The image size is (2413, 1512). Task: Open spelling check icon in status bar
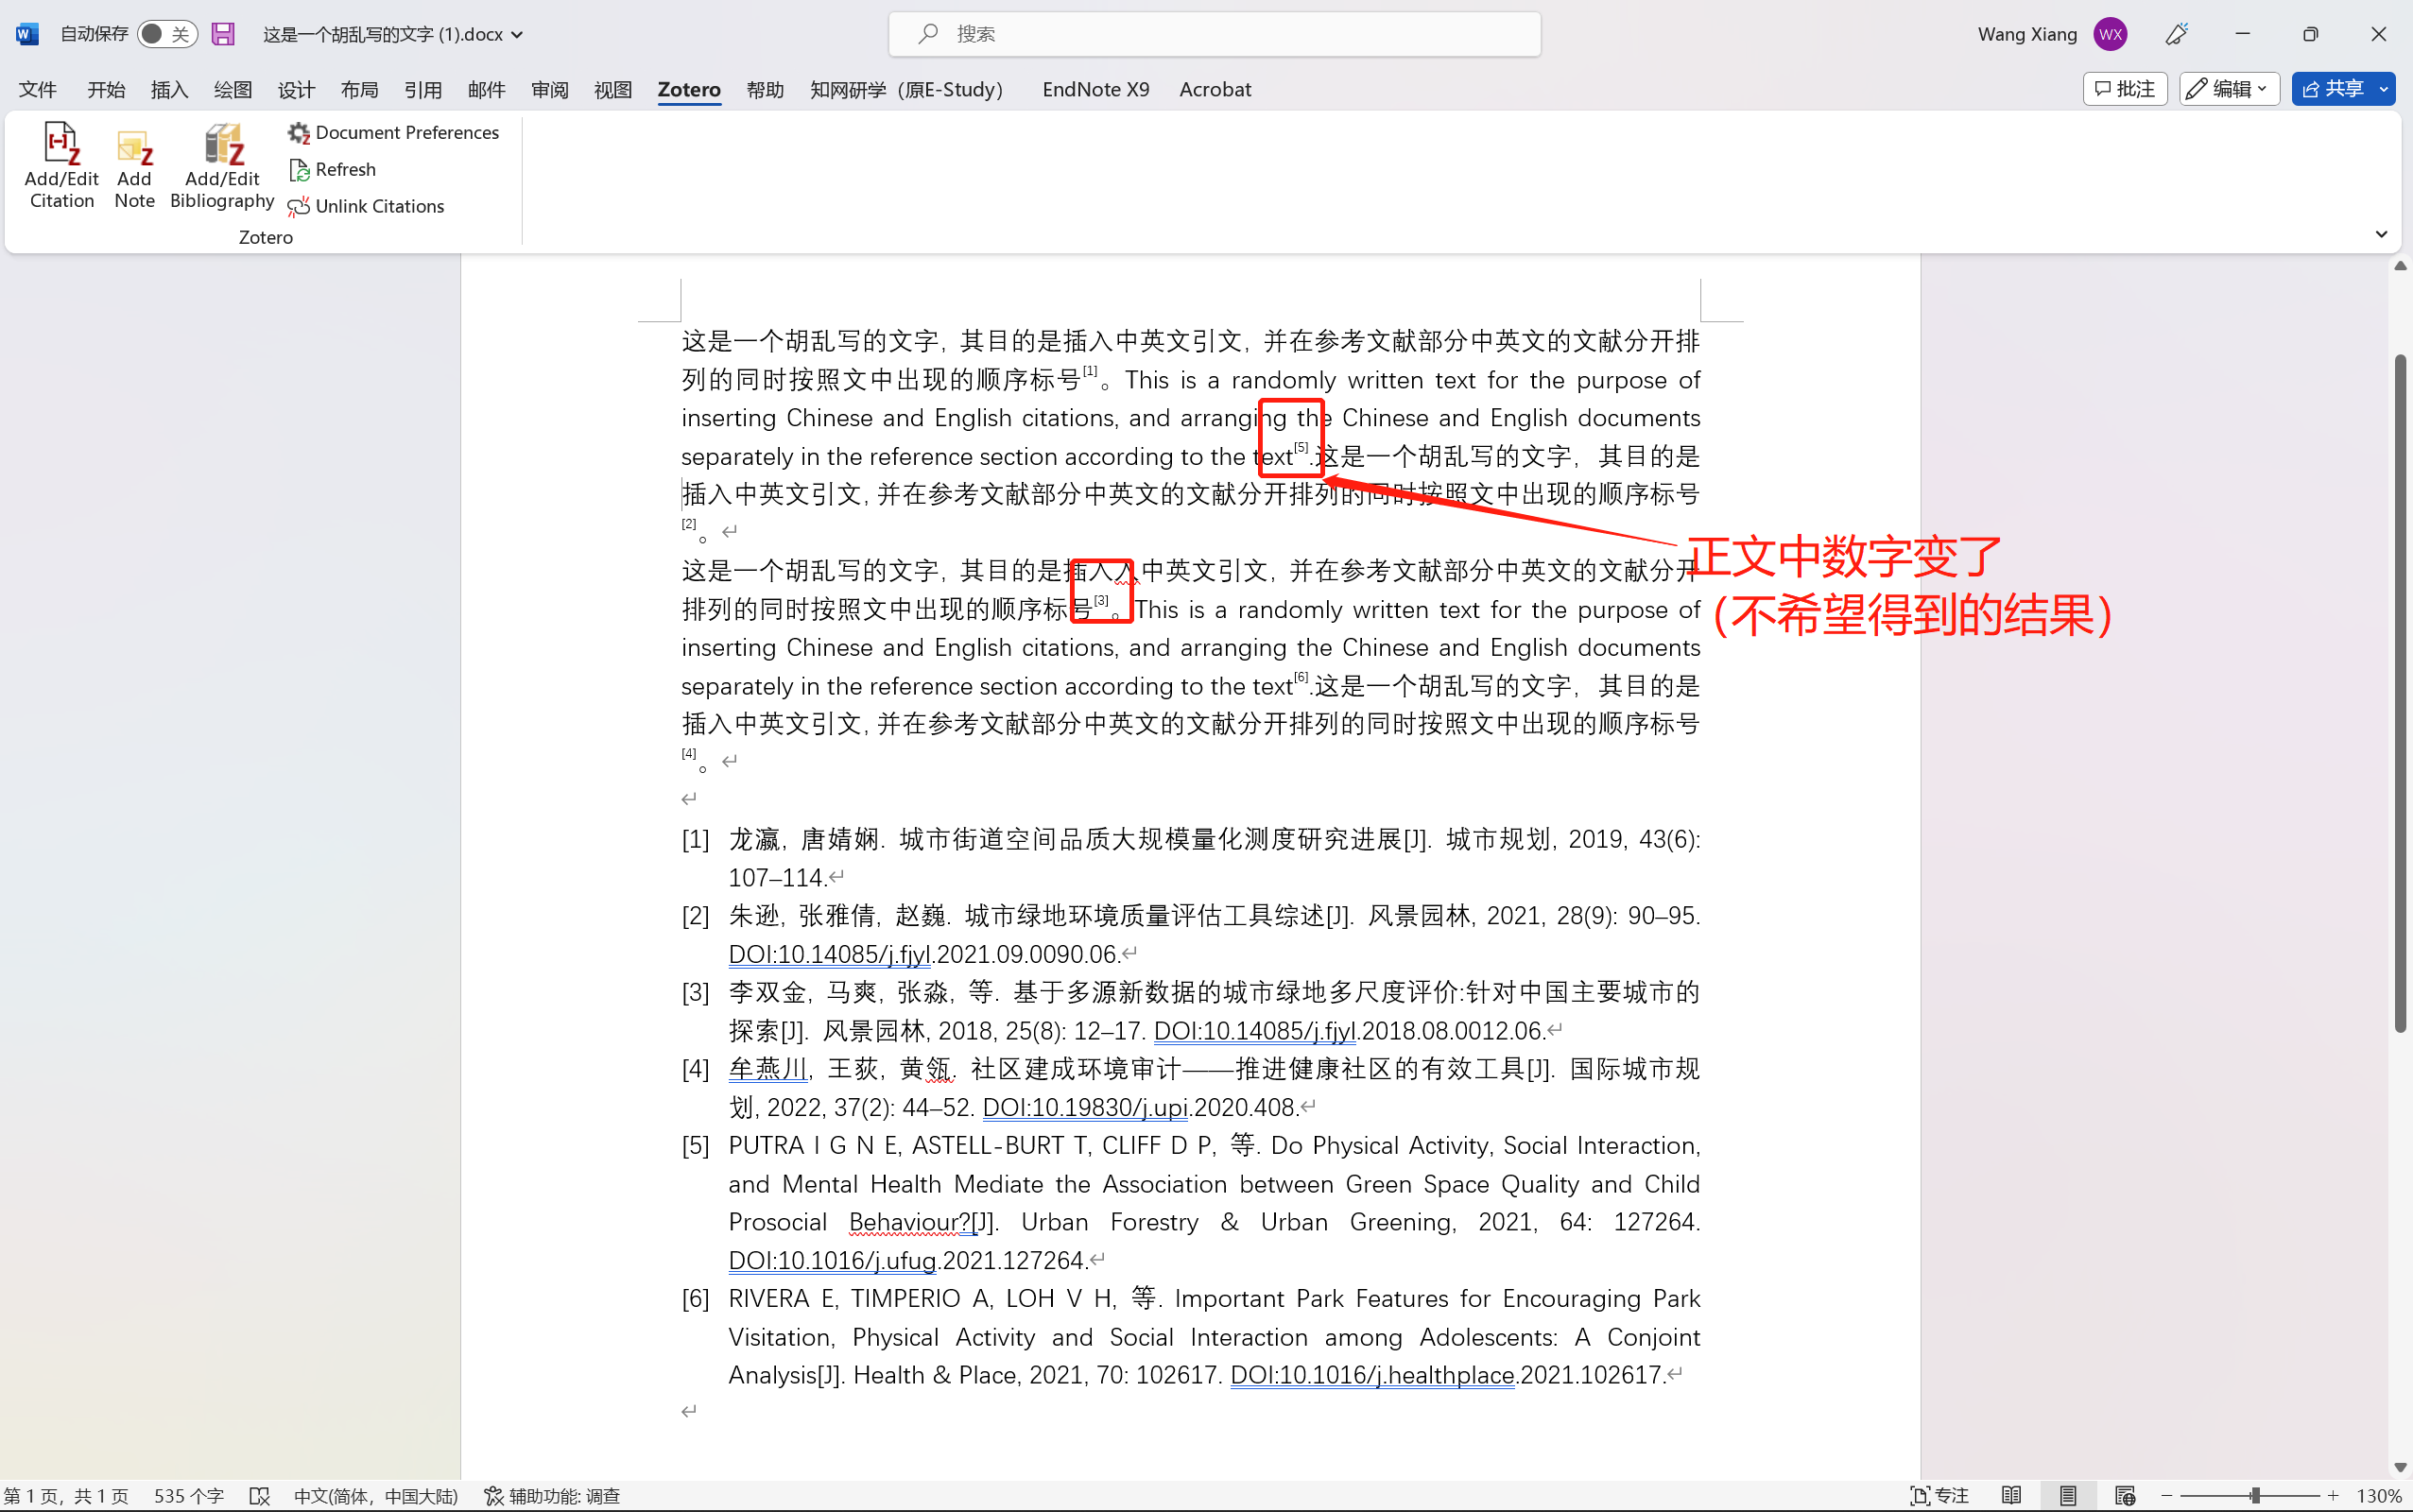pos(260,1496)
